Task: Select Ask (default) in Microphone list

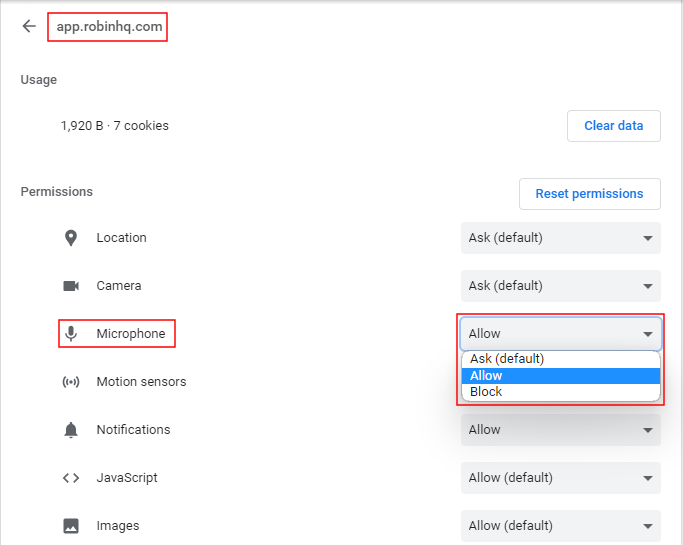Action: [x=507, y=359]
